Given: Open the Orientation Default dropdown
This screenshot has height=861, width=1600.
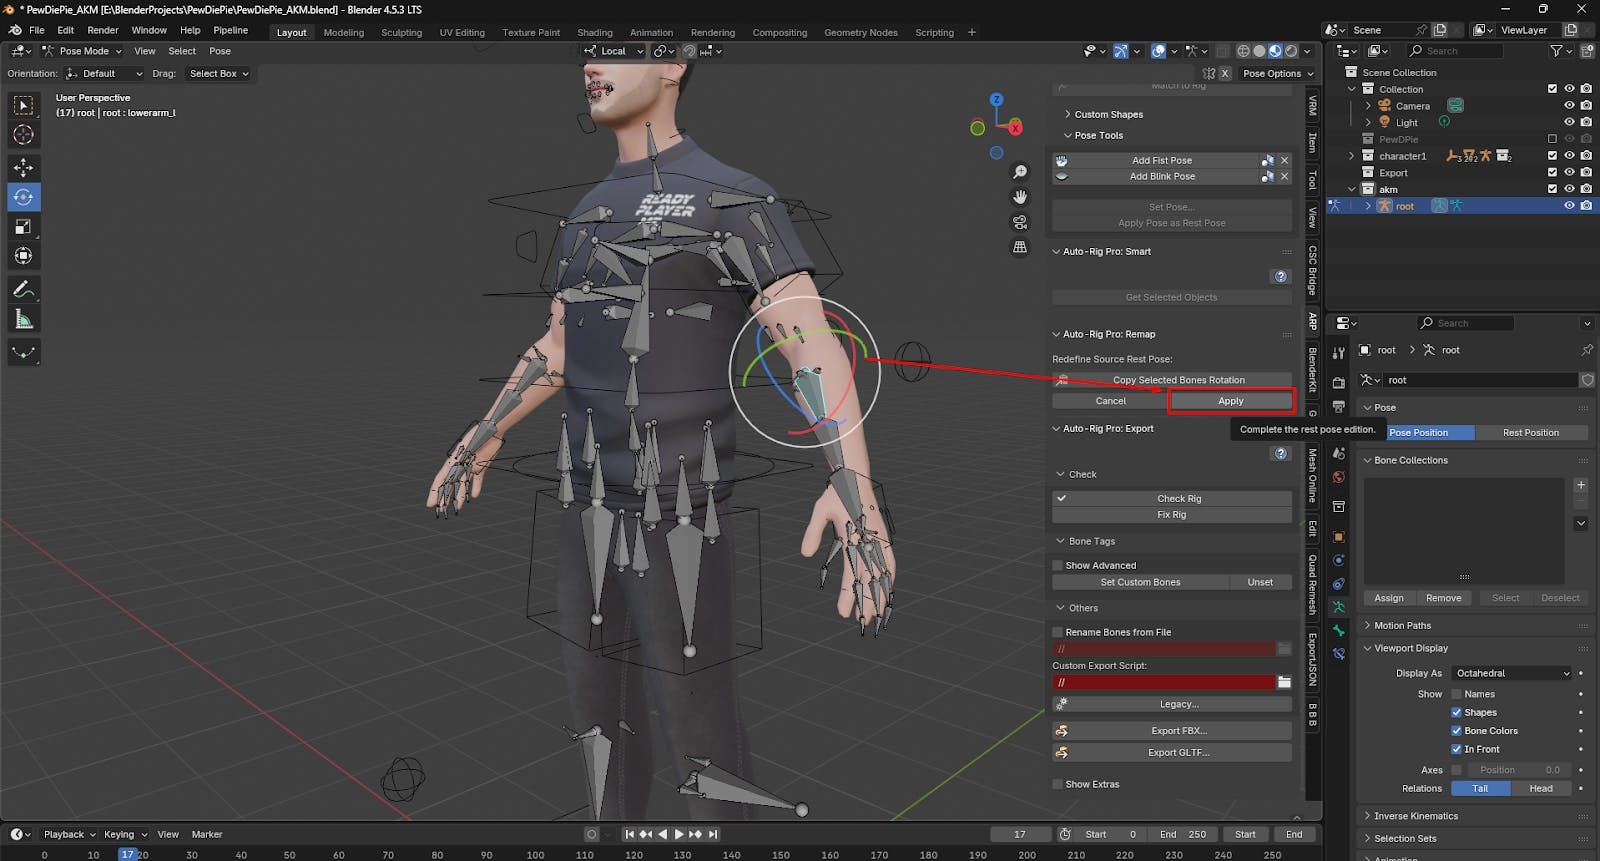Looking at the screenshot, I should click(104, 73).
